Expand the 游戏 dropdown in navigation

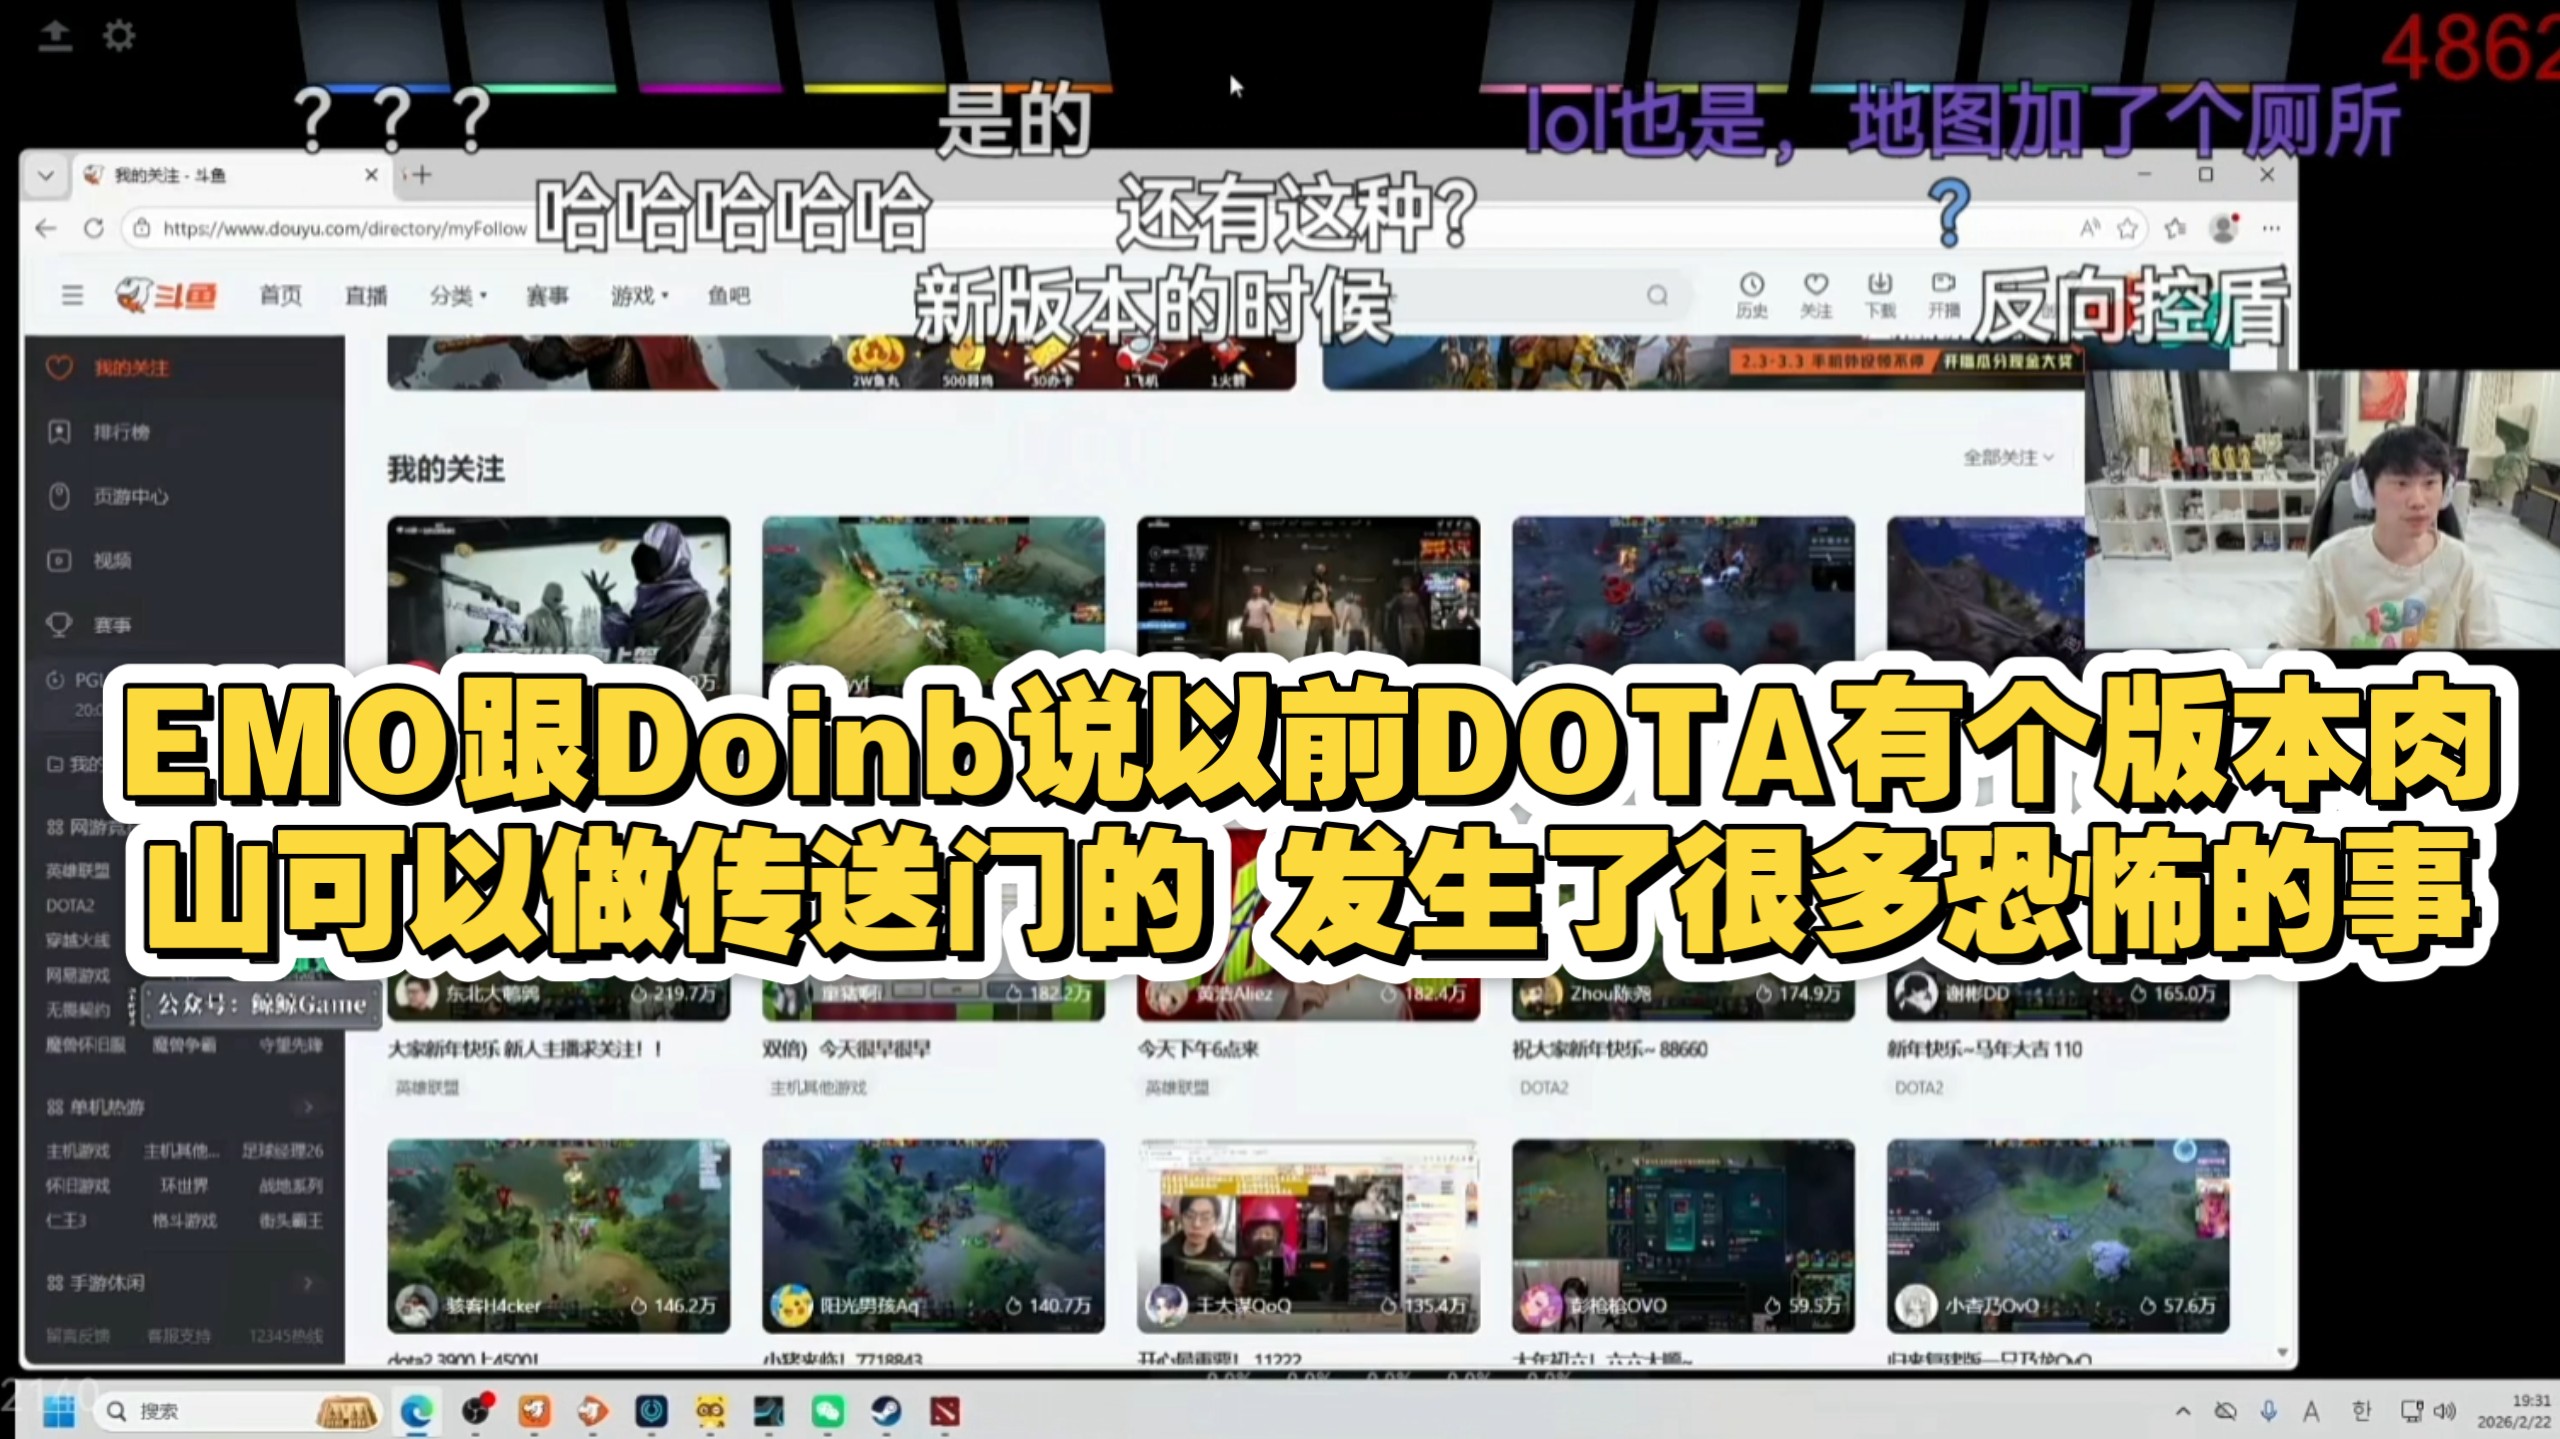tap(640, 296)
